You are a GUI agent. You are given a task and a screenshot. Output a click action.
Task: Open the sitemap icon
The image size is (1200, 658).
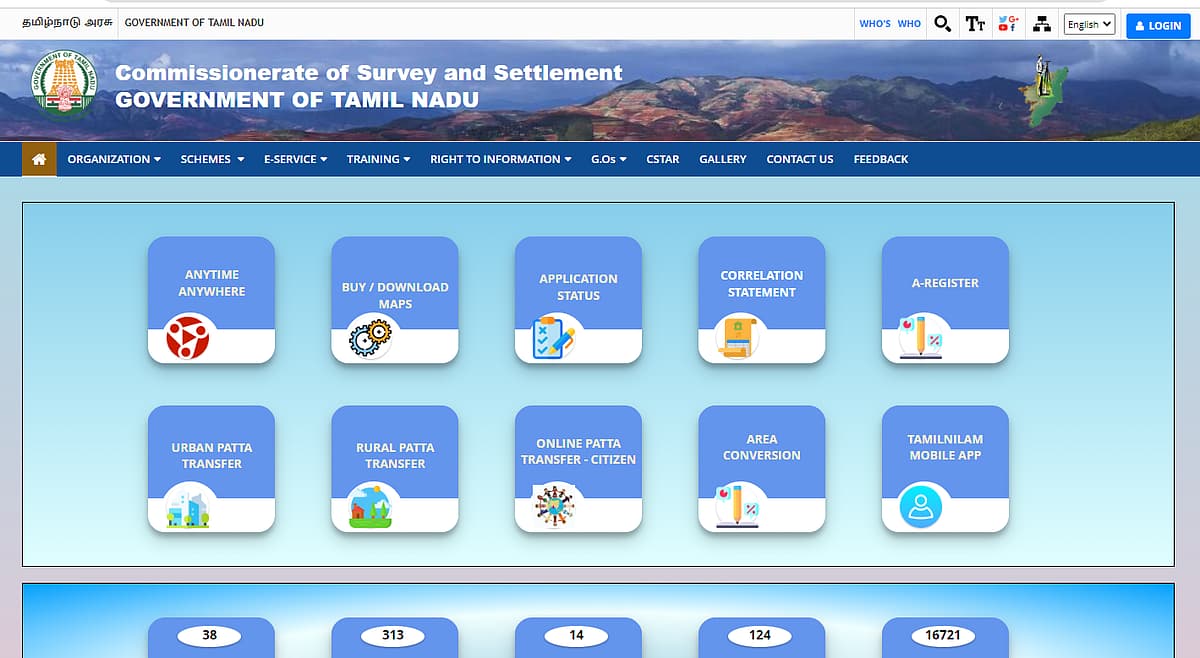tap(1041, 23)
